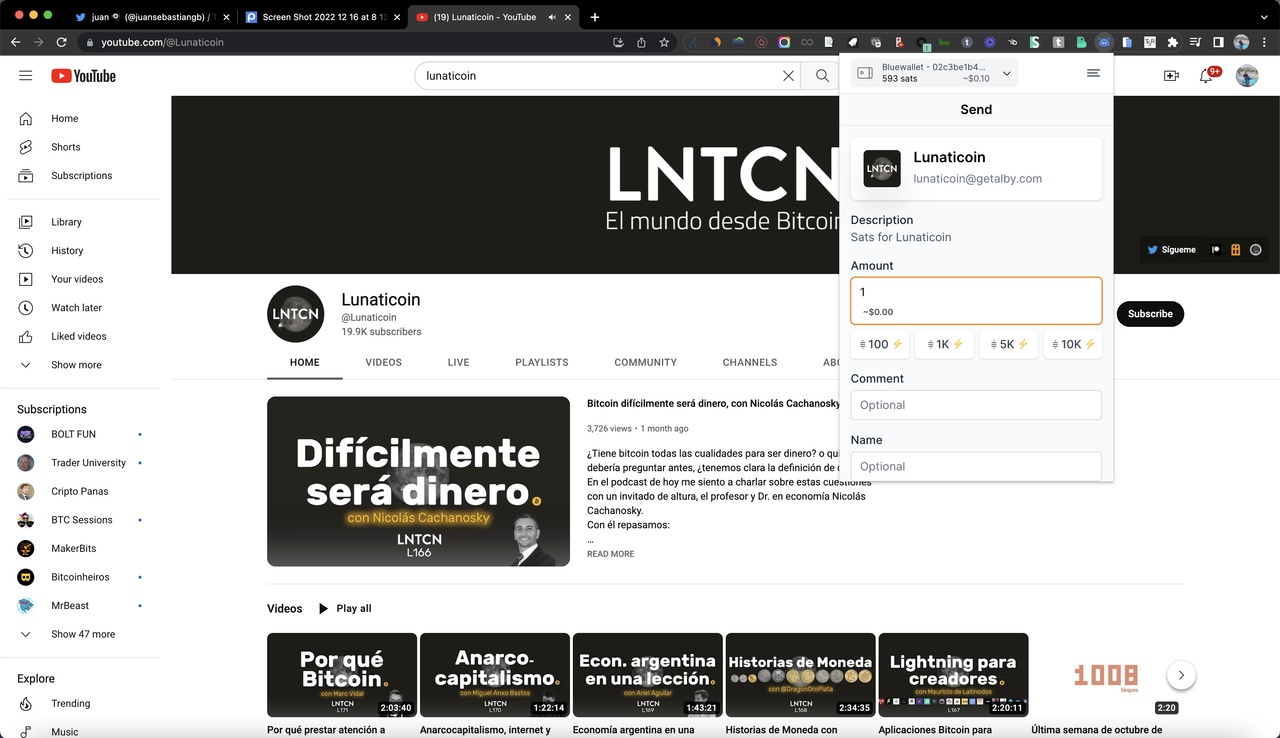Click the Name optional field
Image resolution: width=1280 pixels, height=738 pixels.
[x=976, y=466]
